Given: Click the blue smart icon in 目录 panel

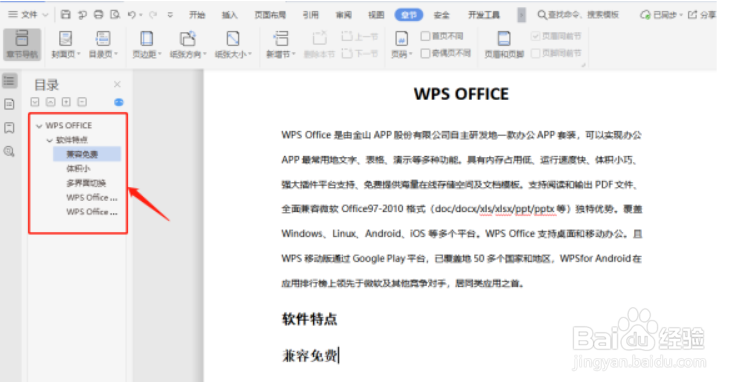Looking at the screenshot, I should tap(119, 102).
